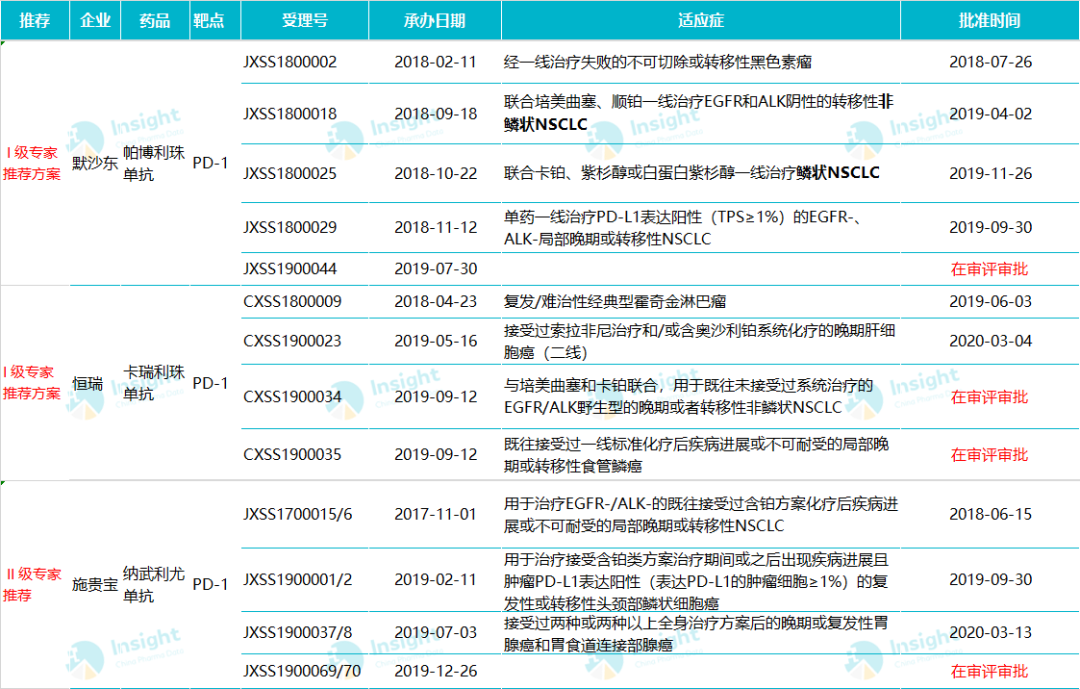
Task: Click the 推荐 column header
Action: pyautogui.click(x=34, y=21)
